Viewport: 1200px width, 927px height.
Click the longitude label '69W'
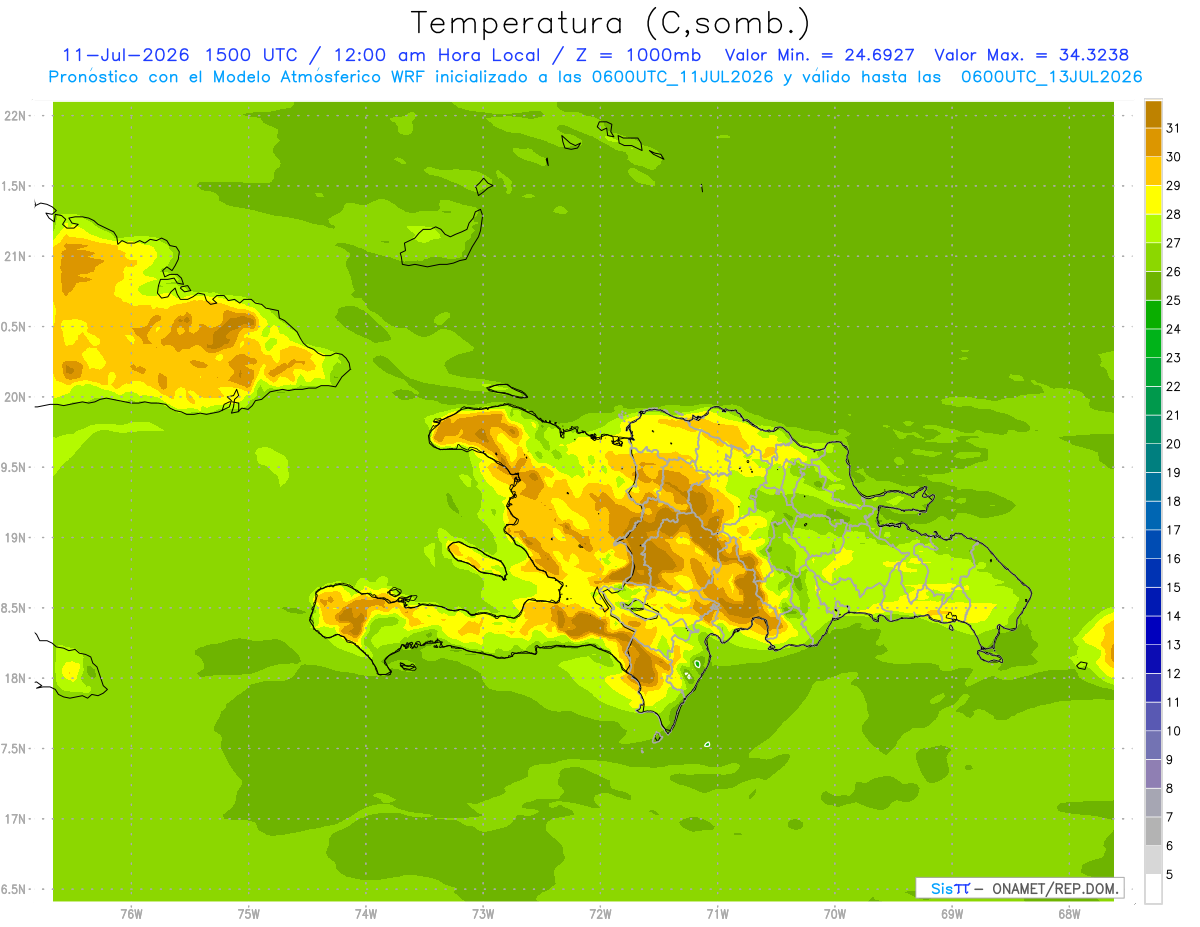952,914
